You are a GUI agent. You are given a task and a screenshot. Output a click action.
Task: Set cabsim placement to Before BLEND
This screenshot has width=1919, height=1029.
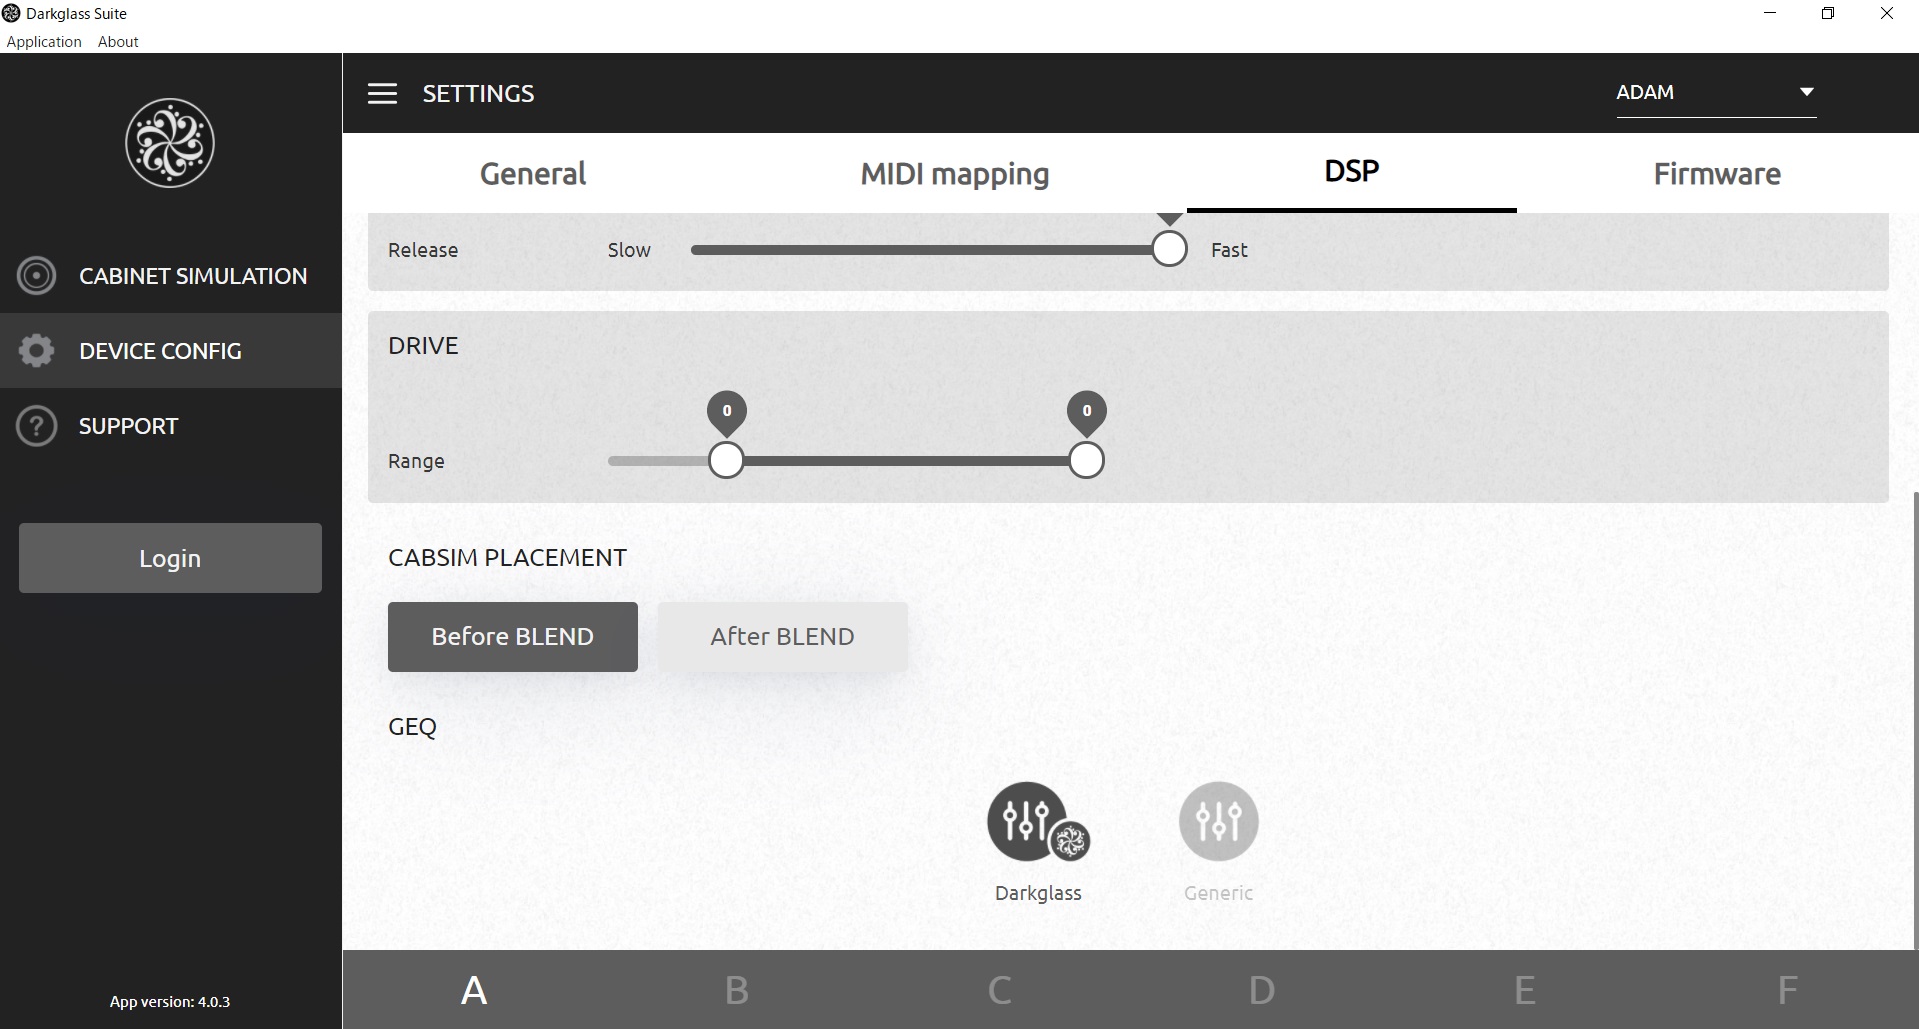pos(513,637)
